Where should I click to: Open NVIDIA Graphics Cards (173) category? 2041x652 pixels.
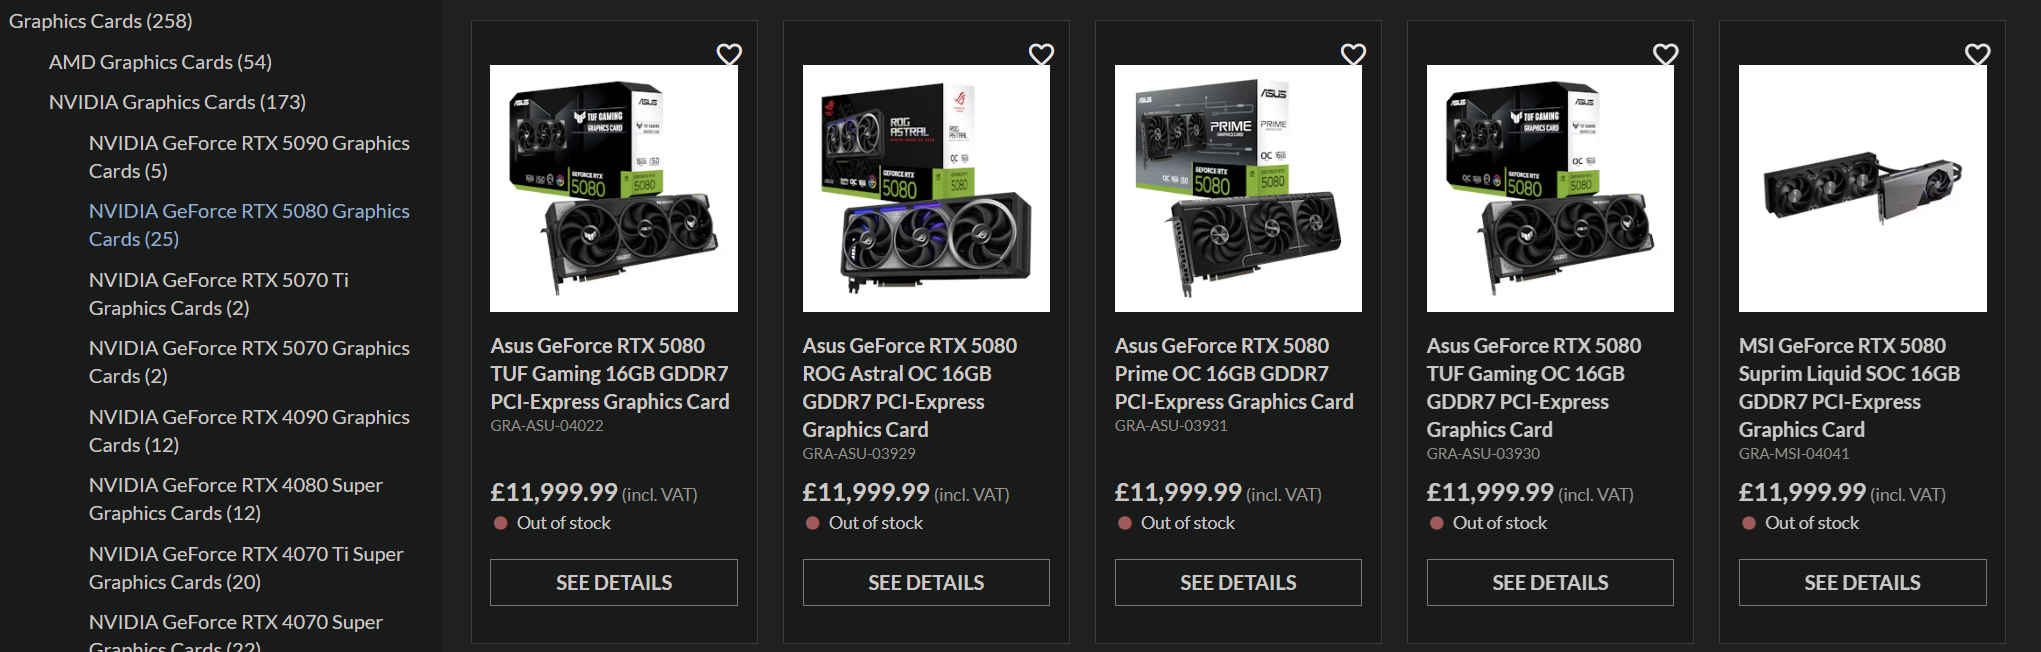(x=177, y=102)
